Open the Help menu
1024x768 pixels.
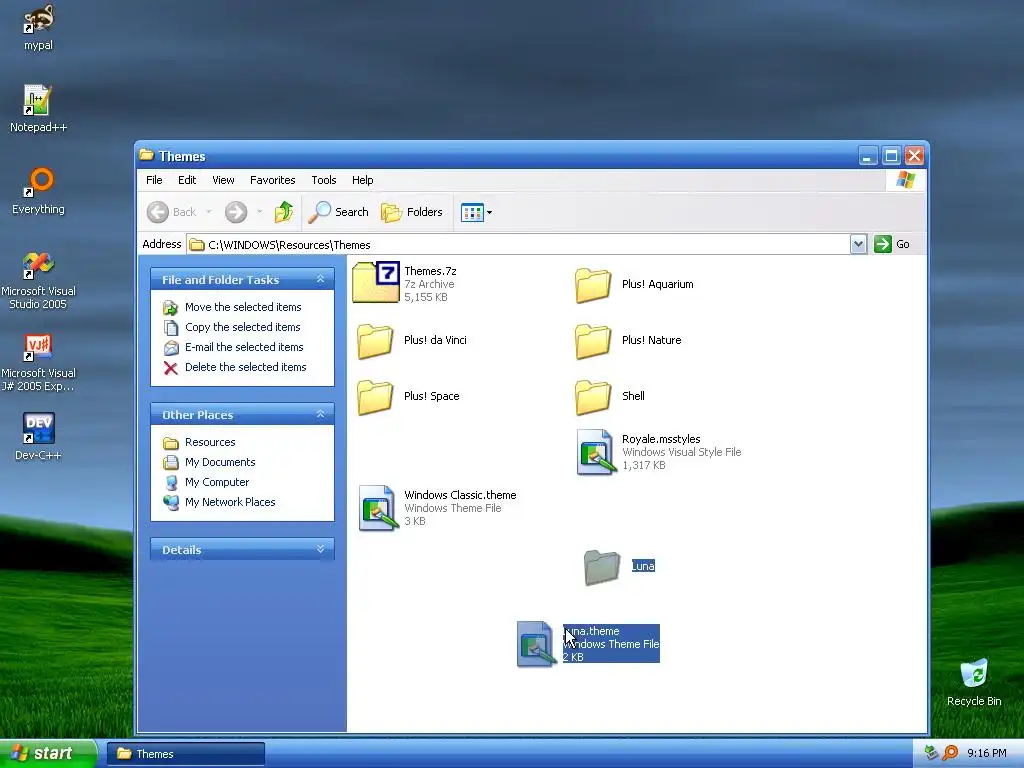[362, 180]
